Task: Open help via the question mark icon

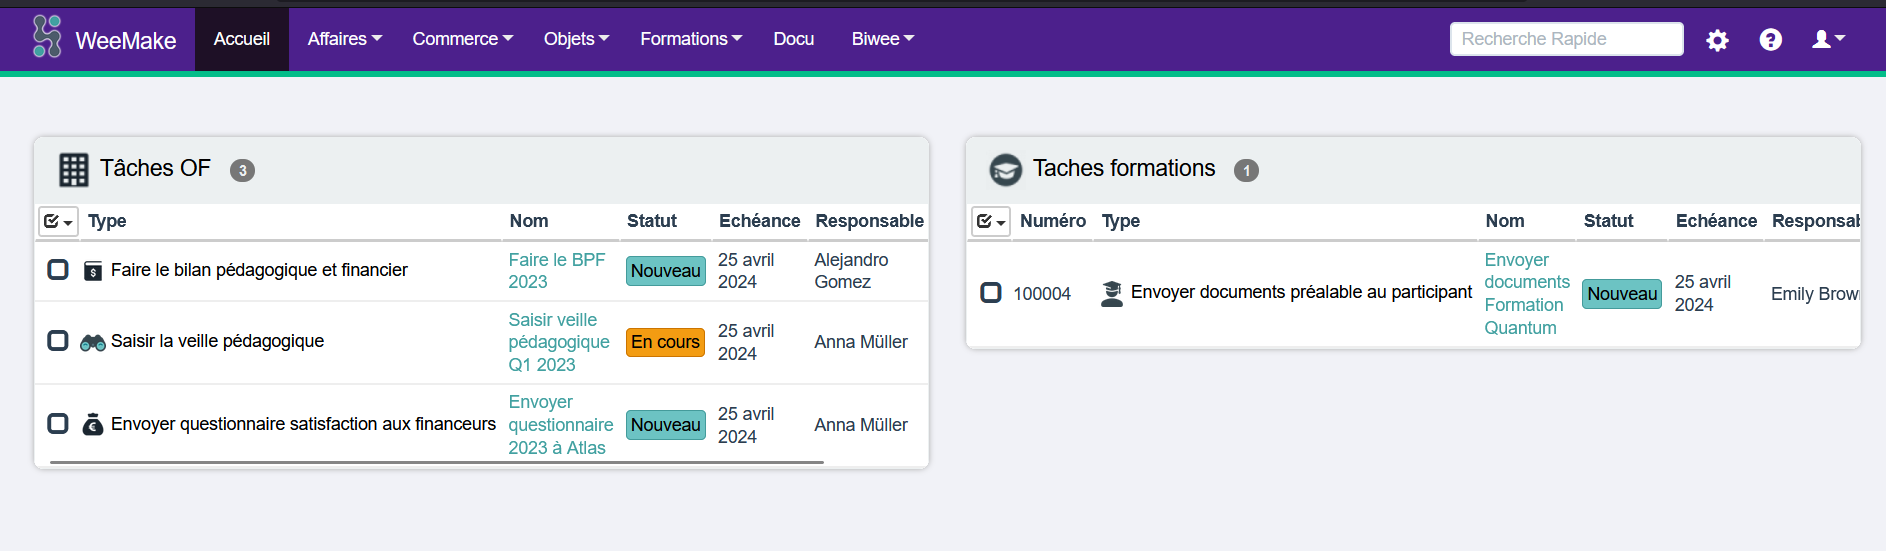Action: pyautogui.click(x=1770, y=40)
